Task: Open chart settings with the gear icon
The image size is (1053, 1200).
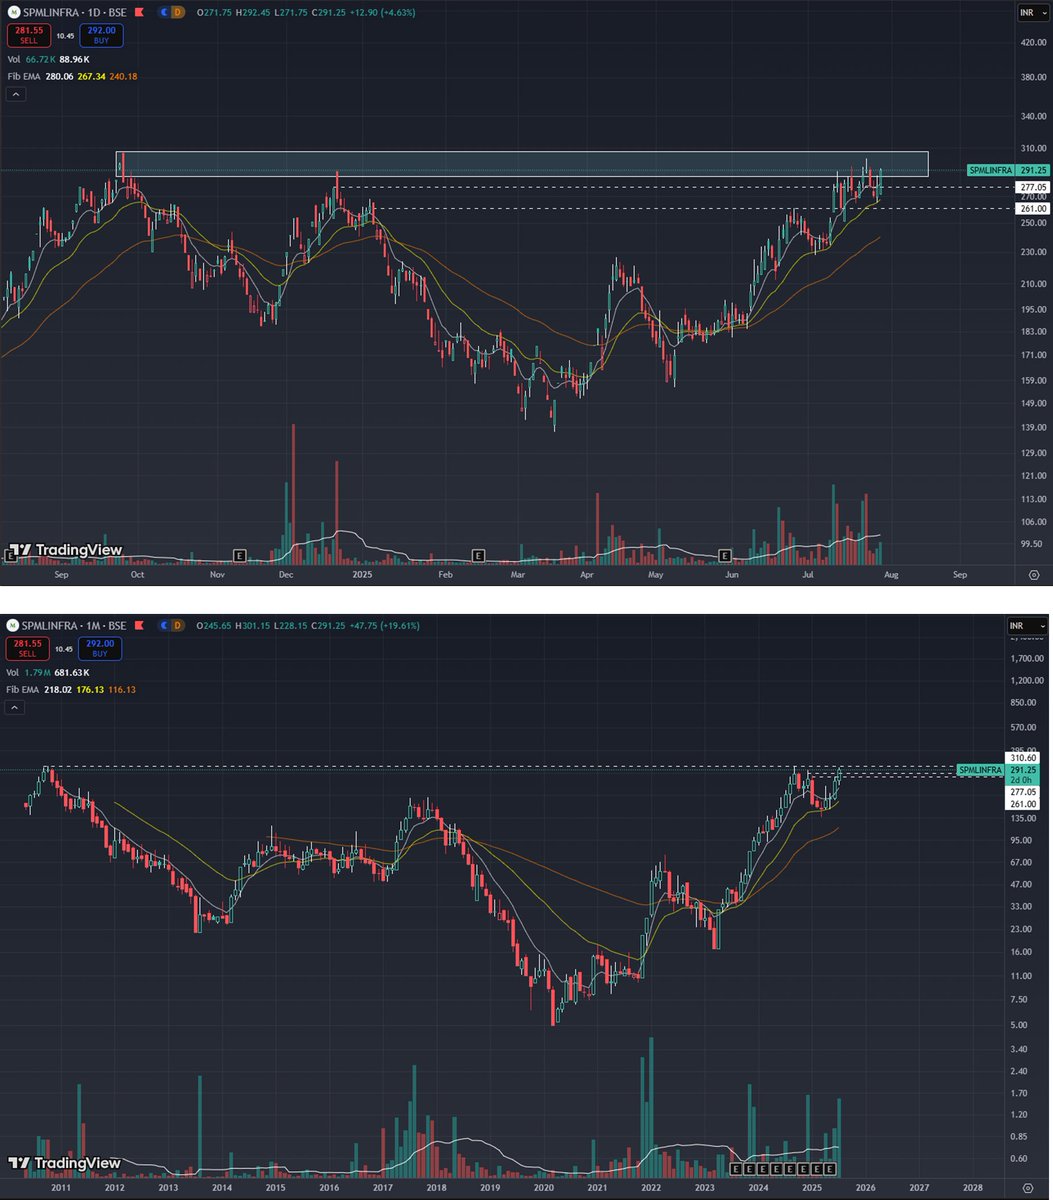Action: (1034, 574)
